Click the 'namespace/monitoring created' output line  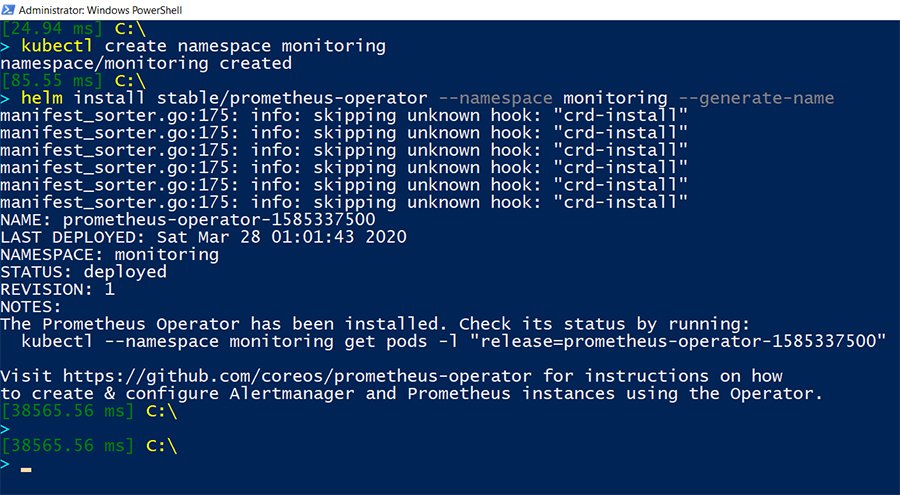pos(146,63)
